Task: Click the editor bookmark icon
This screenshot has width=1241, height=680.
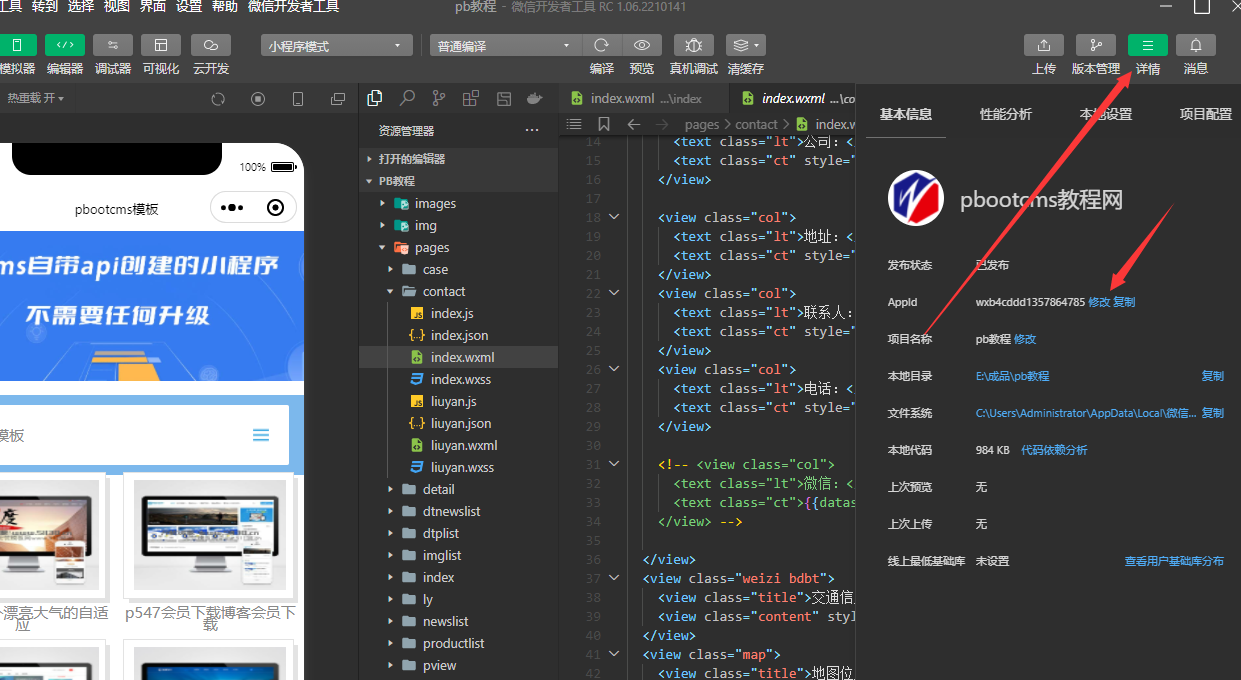Action: 604,124
